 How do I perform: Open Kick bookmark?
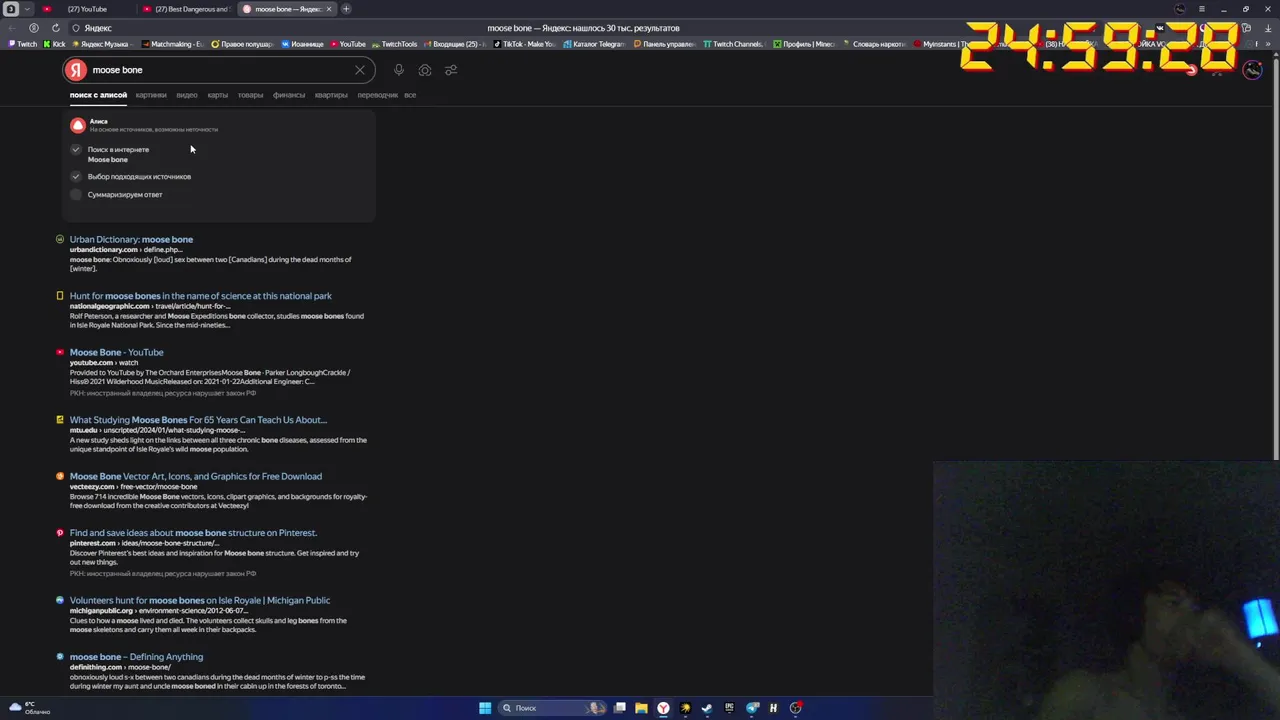(x=55, y=44)
